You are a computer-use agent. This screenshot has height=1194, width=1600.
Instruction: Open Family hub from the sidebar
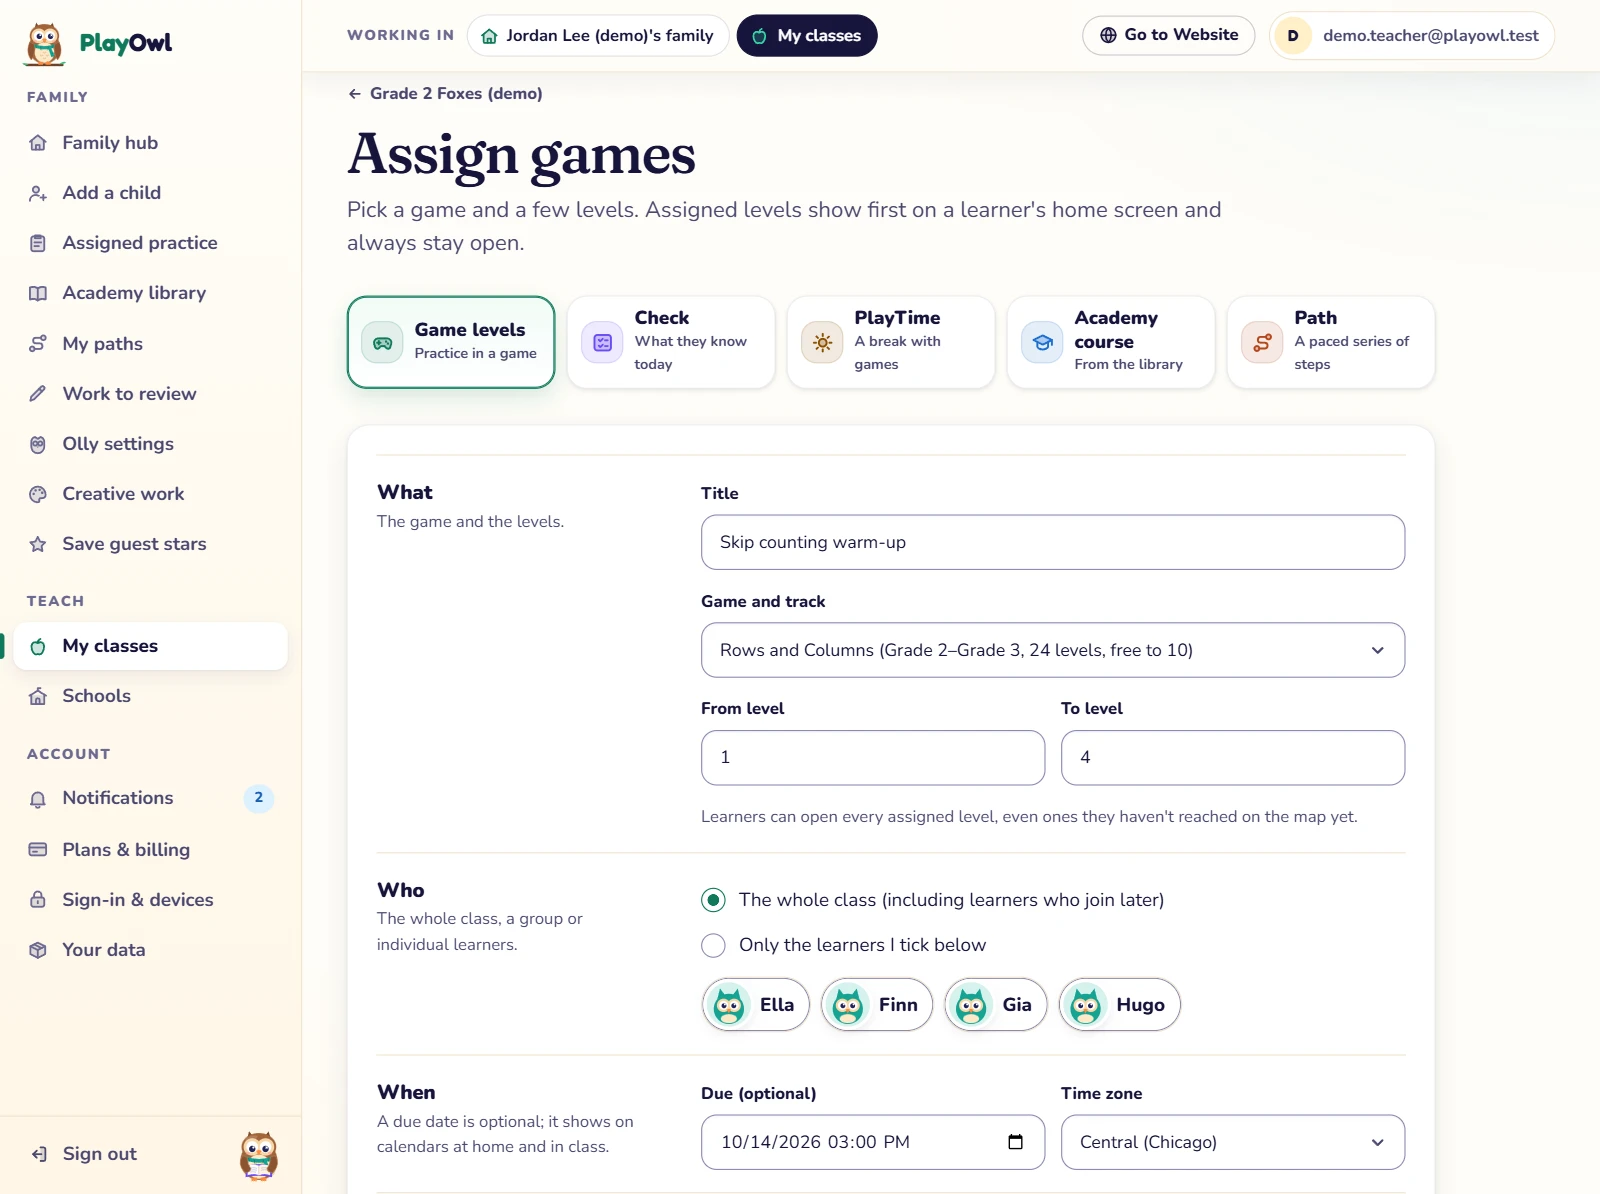point(151,143)
